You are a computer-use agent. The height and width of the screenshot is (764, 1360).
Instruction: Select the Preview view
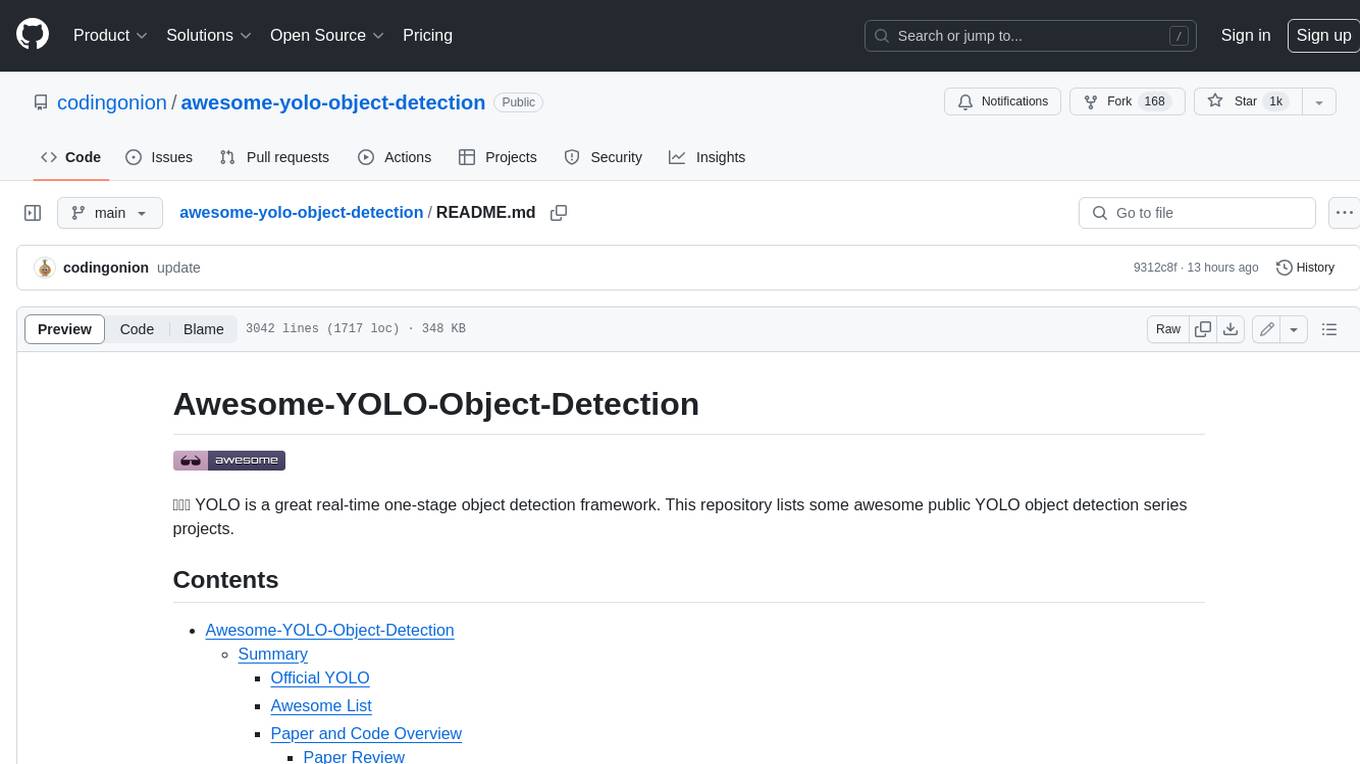click(65, 329)
